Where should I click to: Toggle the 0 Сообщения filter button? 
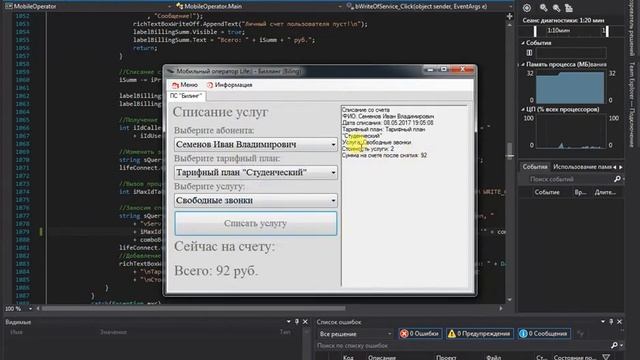tap(544, 334)
